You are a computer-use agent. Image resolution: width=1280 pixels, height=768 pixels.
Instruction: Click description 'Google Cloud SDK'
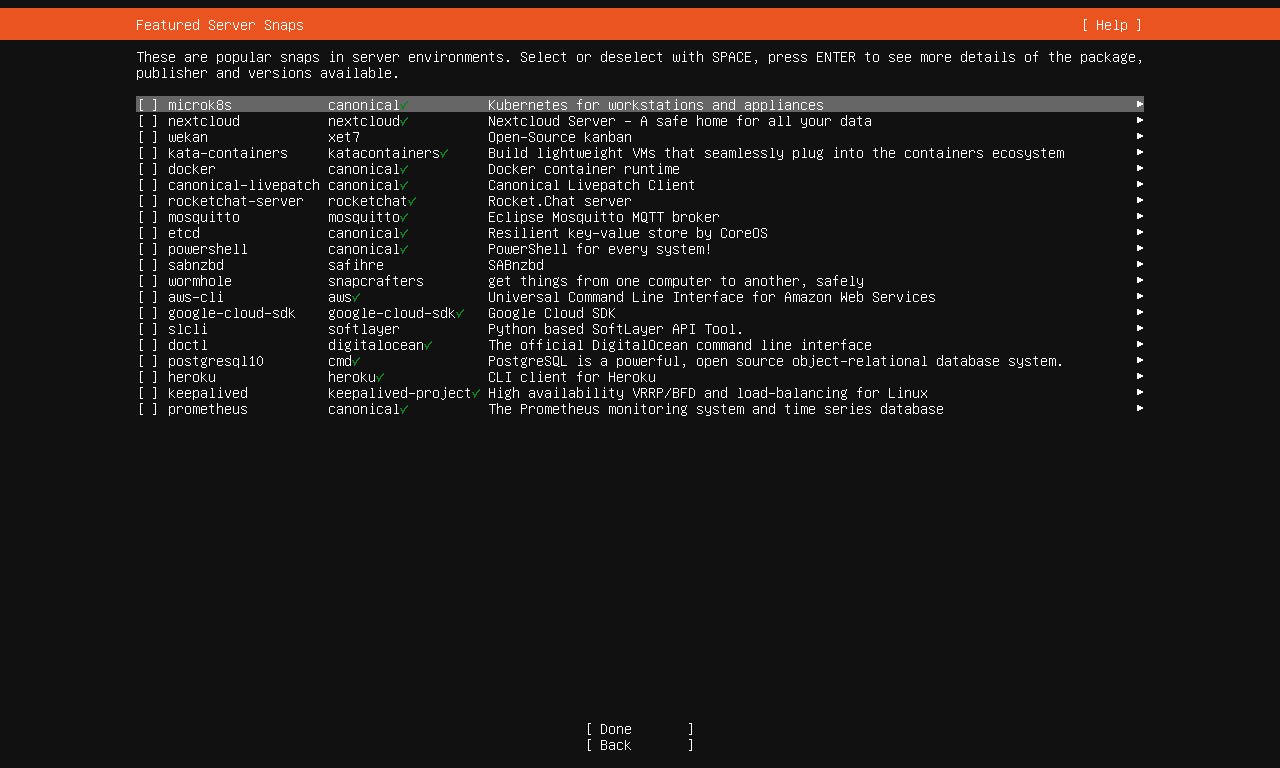(x=552, y=313)
